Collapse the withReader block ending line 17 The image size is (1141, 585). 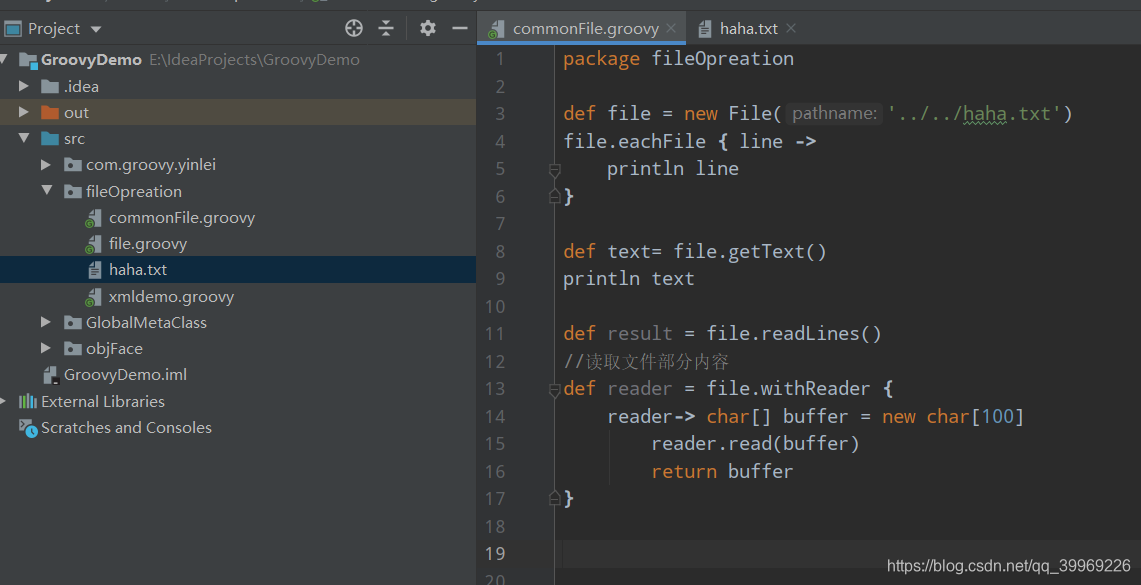point(555,498)
